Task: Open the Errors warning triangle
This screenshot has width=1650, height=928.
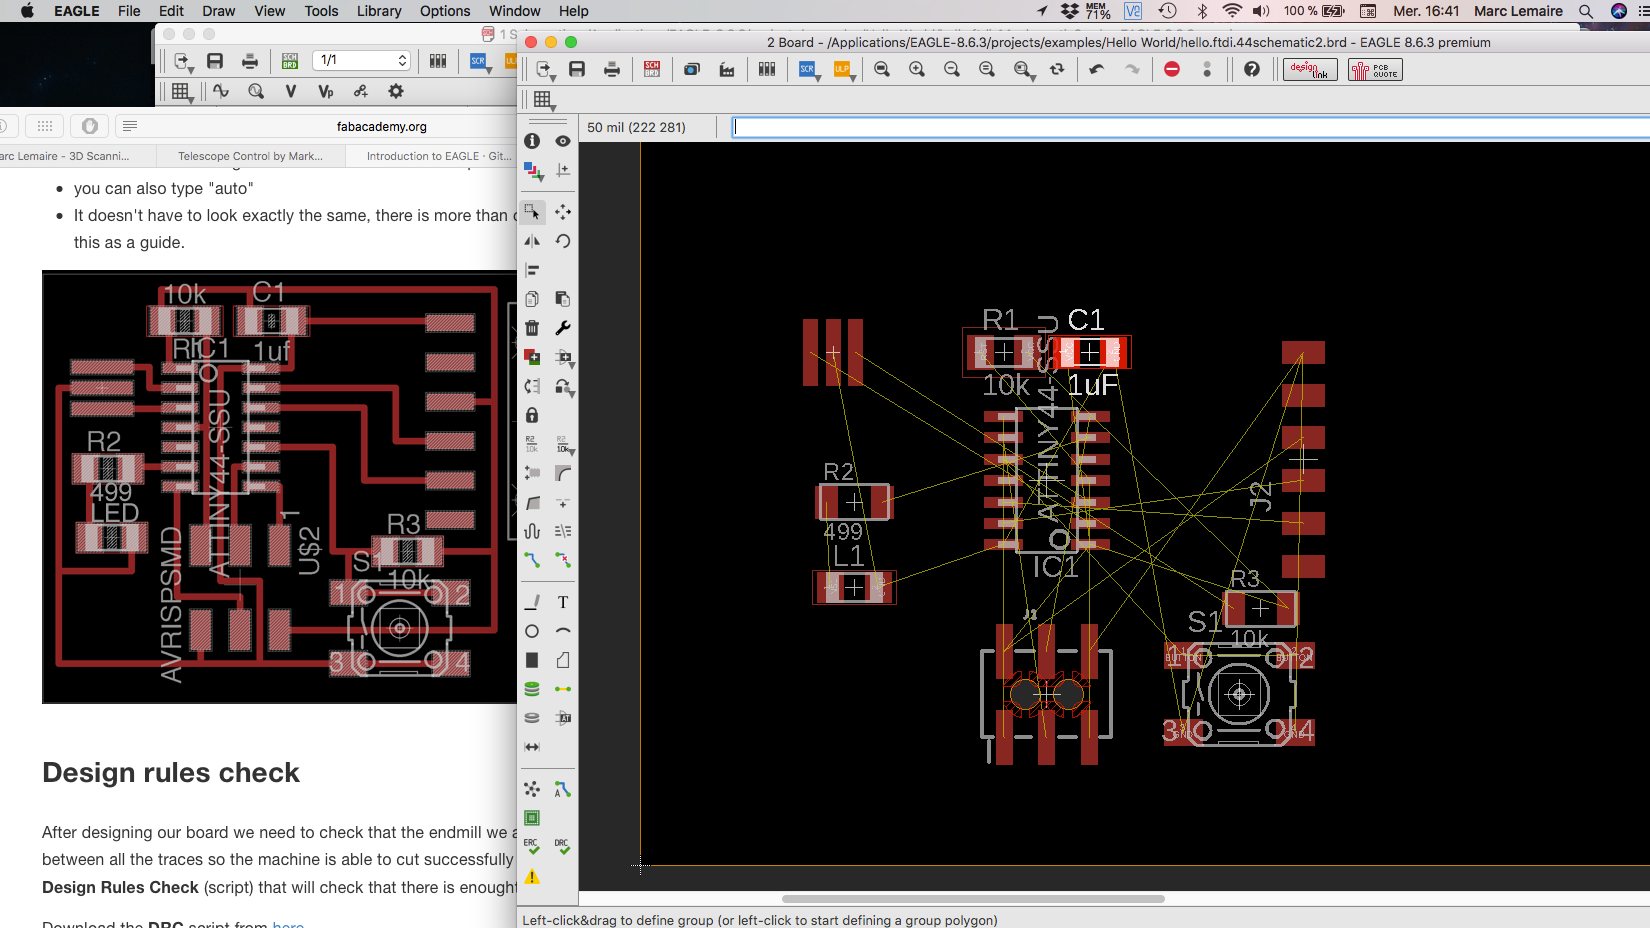Action: pyautogui.click(x=532, y=876)
